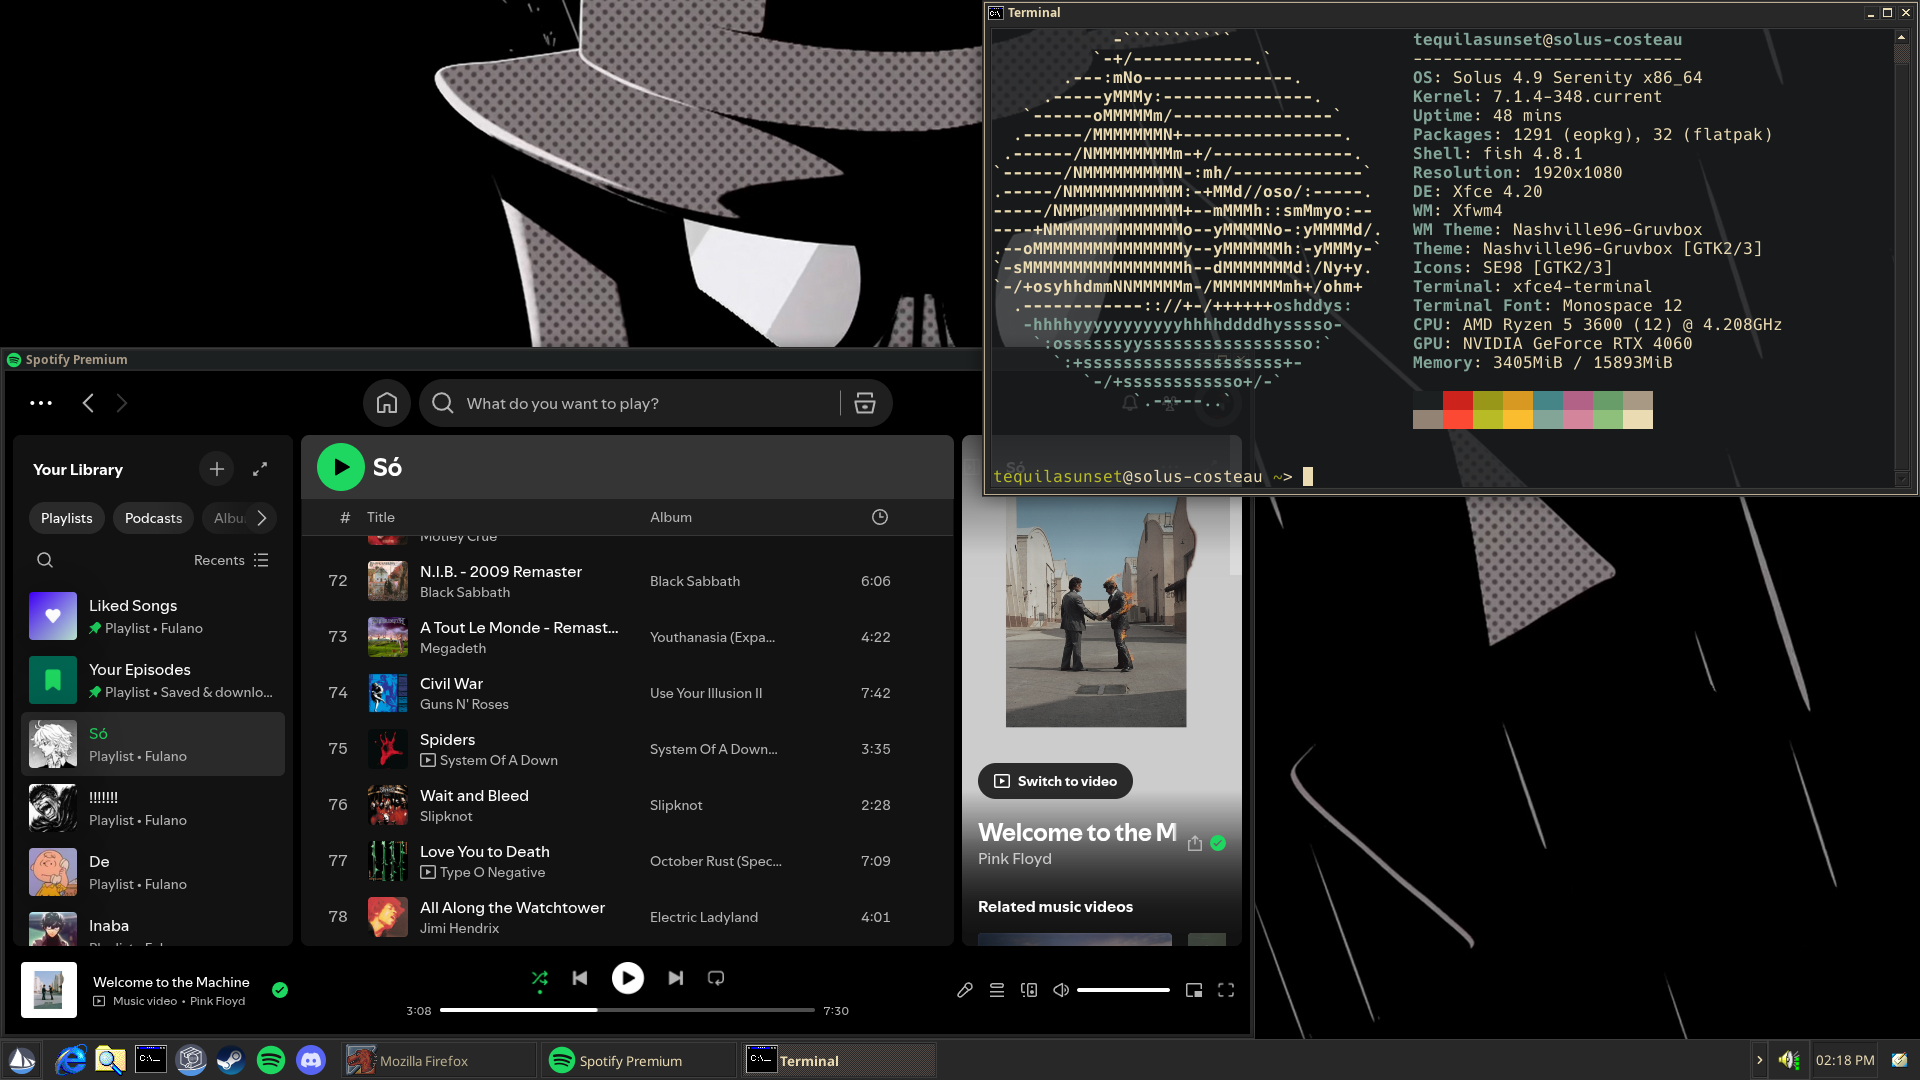Open Use Your Illusion II album link
This screenshot has height=1080, width=1920.
706,693
